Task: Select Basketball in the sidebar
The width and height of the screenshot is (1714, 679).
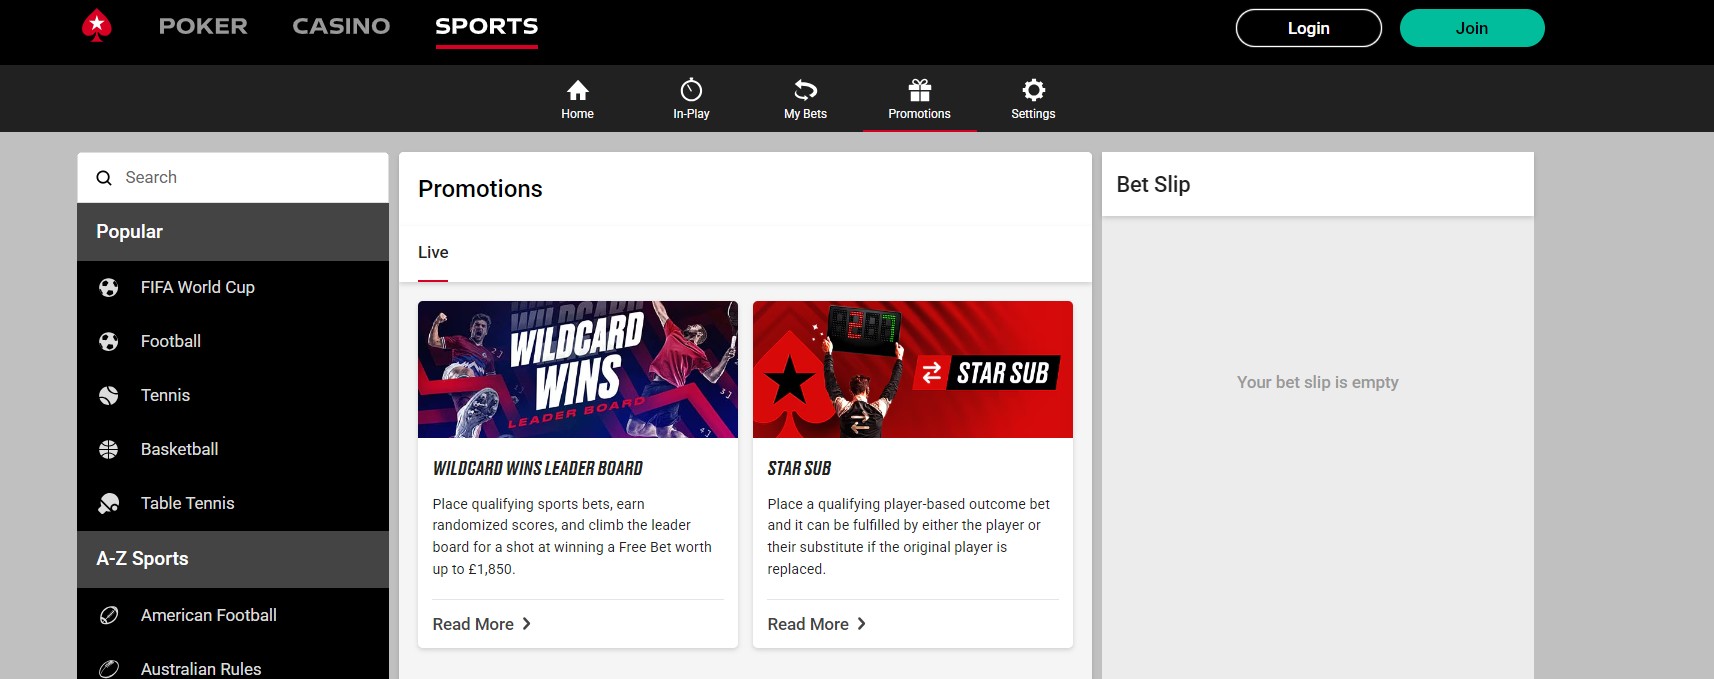Action: point(233,450)
